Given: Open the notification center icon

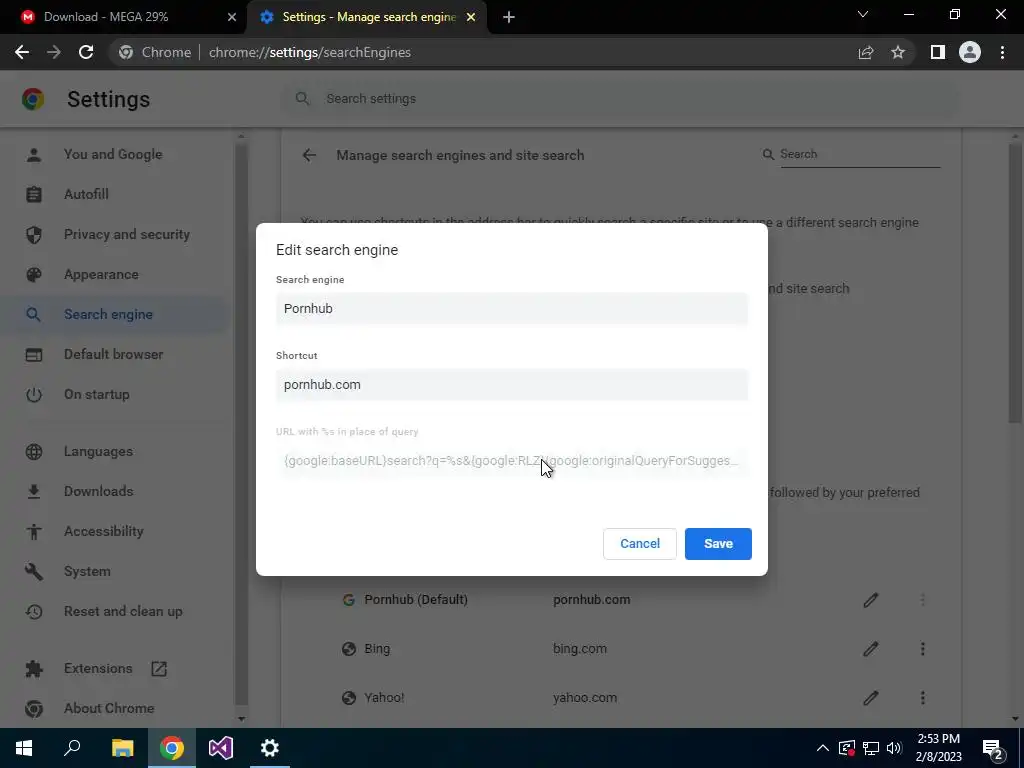Looking at the screenshot, I should coord(993,748).
